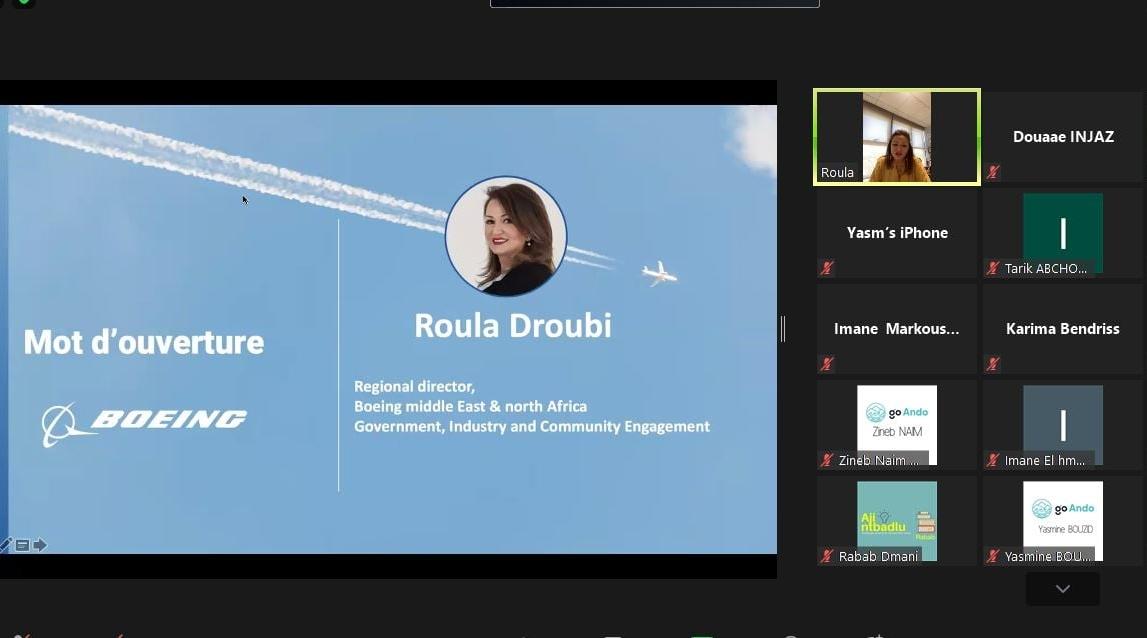Image resolution: width=1147 pixels, height=638 pixels.
Task: Select Karima Bendriss participant tile
Action: click(x=1063, y=329)
